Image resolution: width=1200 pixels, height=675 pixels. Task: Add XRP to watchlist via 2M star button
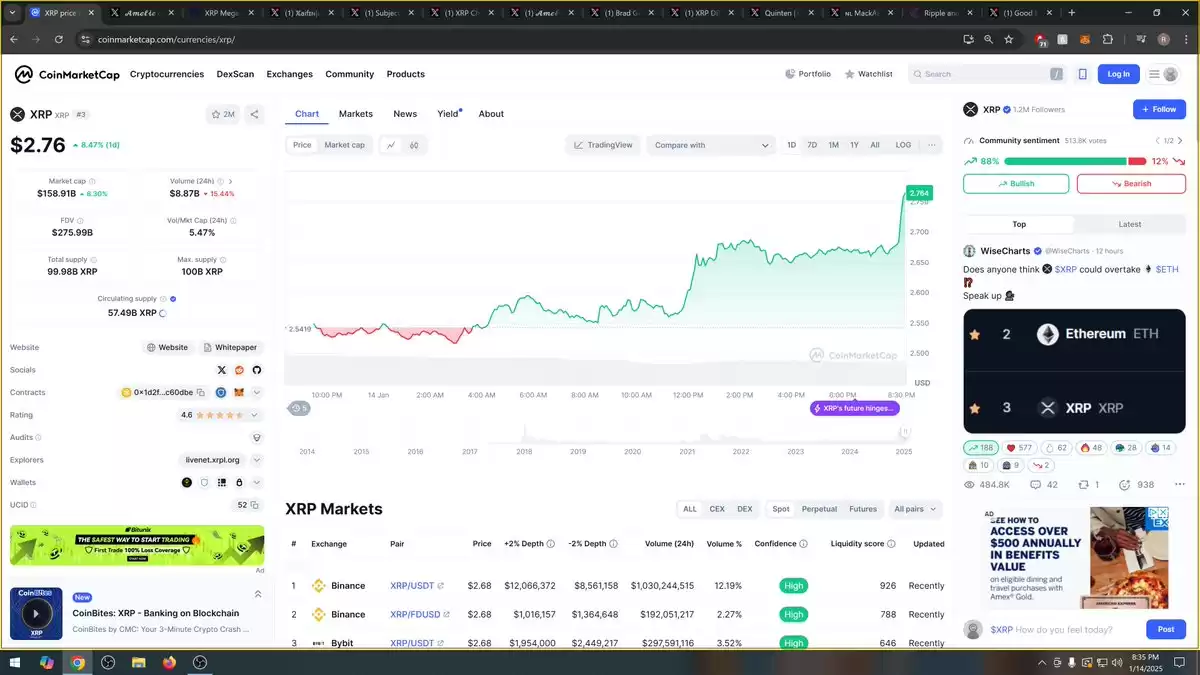pos(223,114)
